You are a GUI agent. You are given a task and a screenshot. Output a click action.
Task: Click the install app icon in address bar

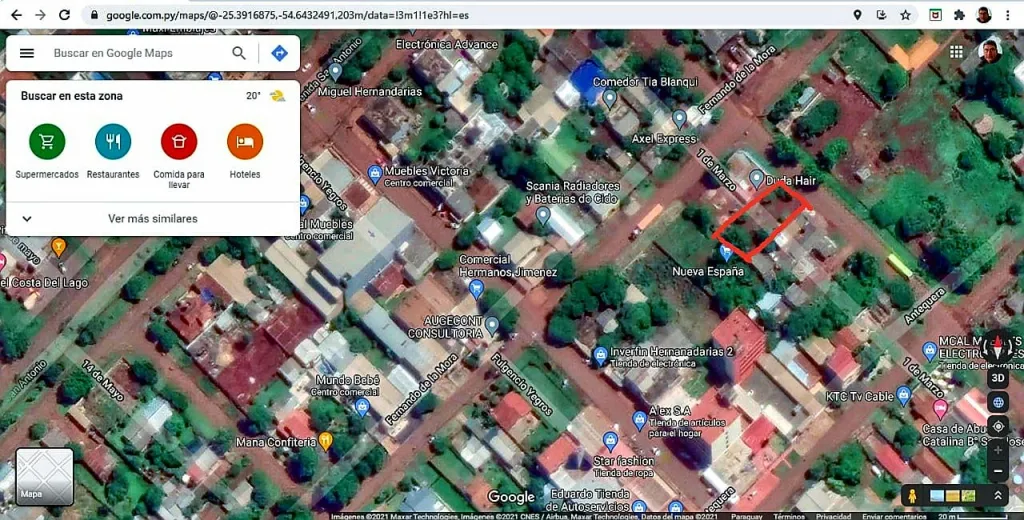[882, 15]
